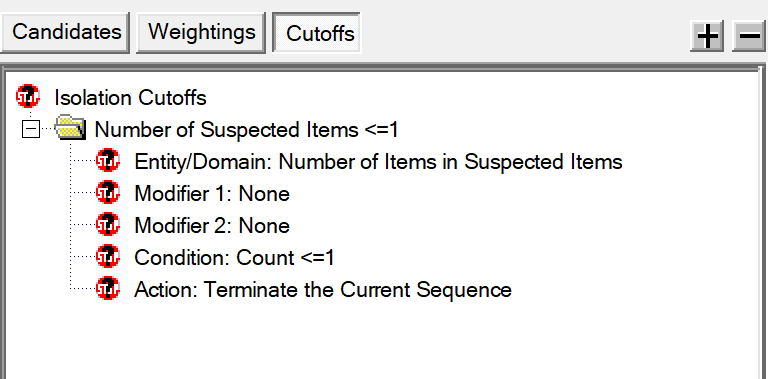
Task: Click the Isolation Cutoffs root icon
Action: tap(28, 96)
